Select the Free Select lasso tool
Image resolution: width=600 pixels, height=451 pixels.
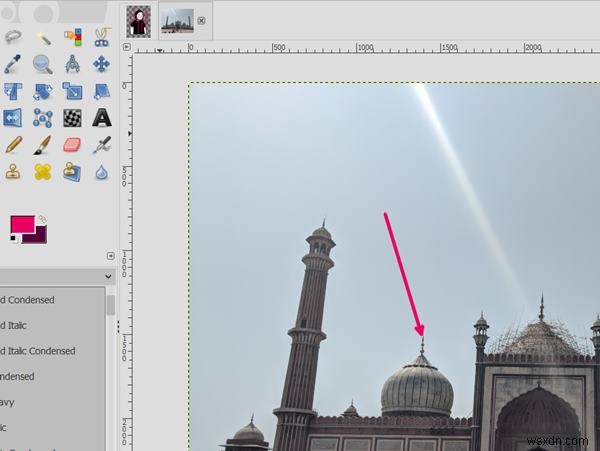13,37
